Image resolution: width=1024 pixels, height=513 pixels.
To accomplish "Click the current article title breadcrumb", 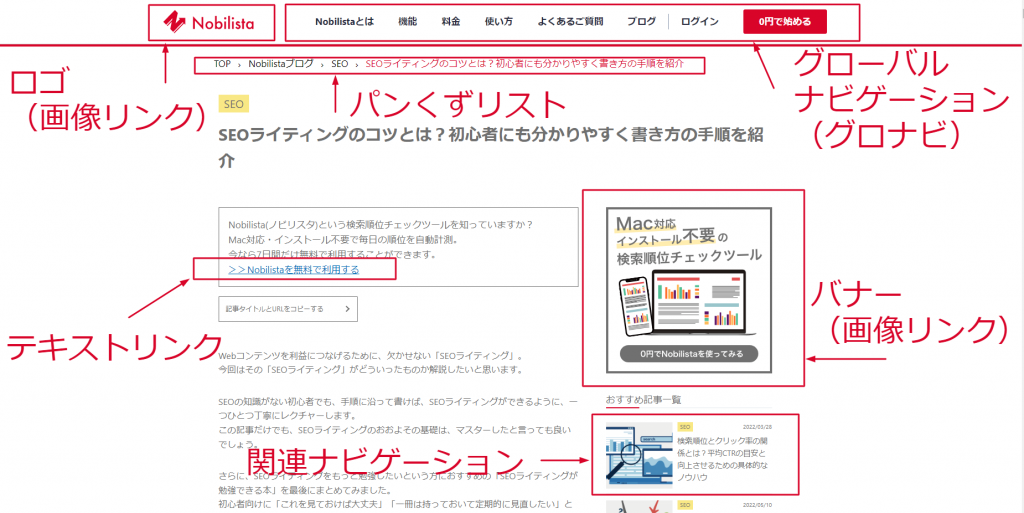I will coord(524,64).
